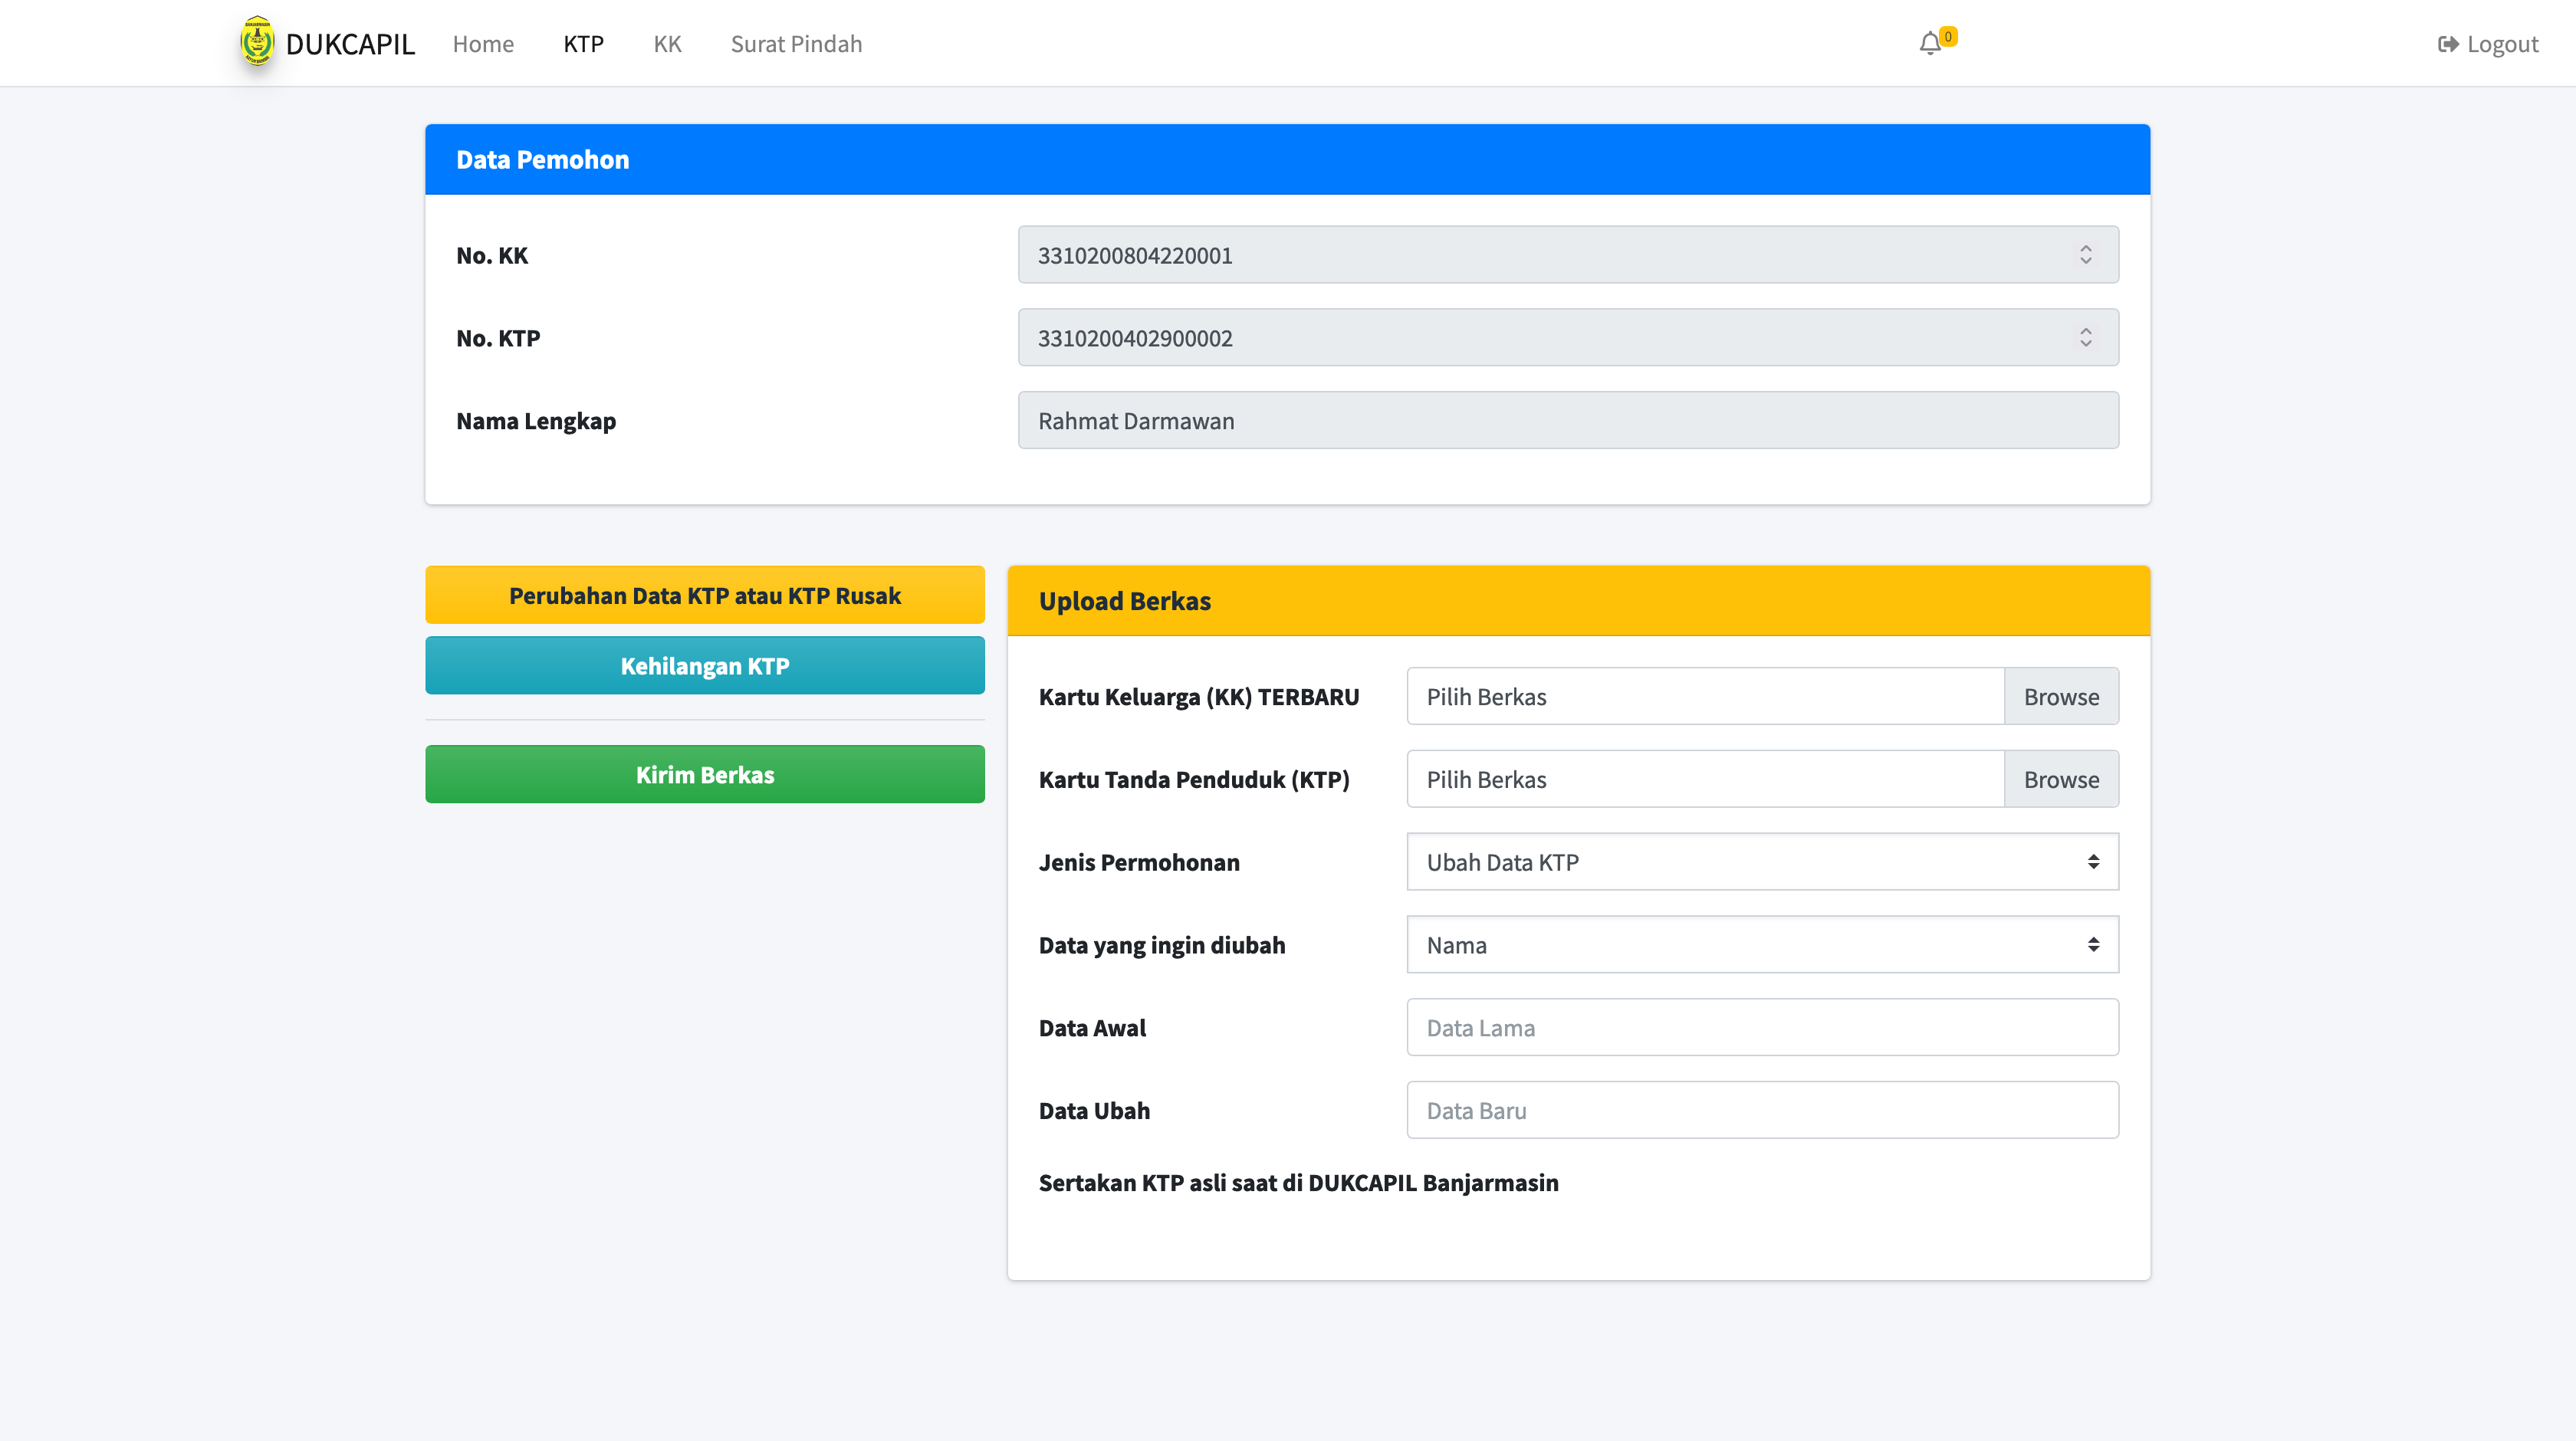
Task: Browse for Kartu Tanda Penduduk file
Action: (2060, 780)
